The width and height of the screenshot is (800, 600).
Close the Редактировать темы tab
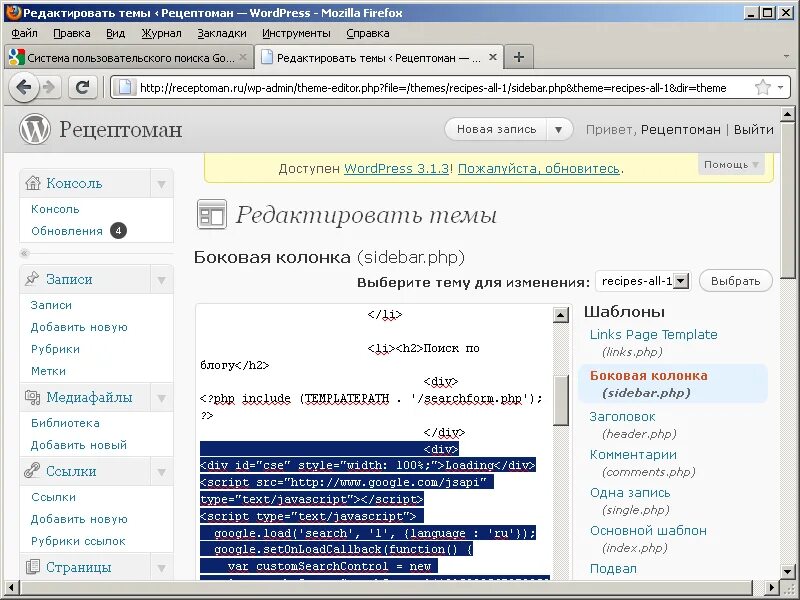(492, 57)
